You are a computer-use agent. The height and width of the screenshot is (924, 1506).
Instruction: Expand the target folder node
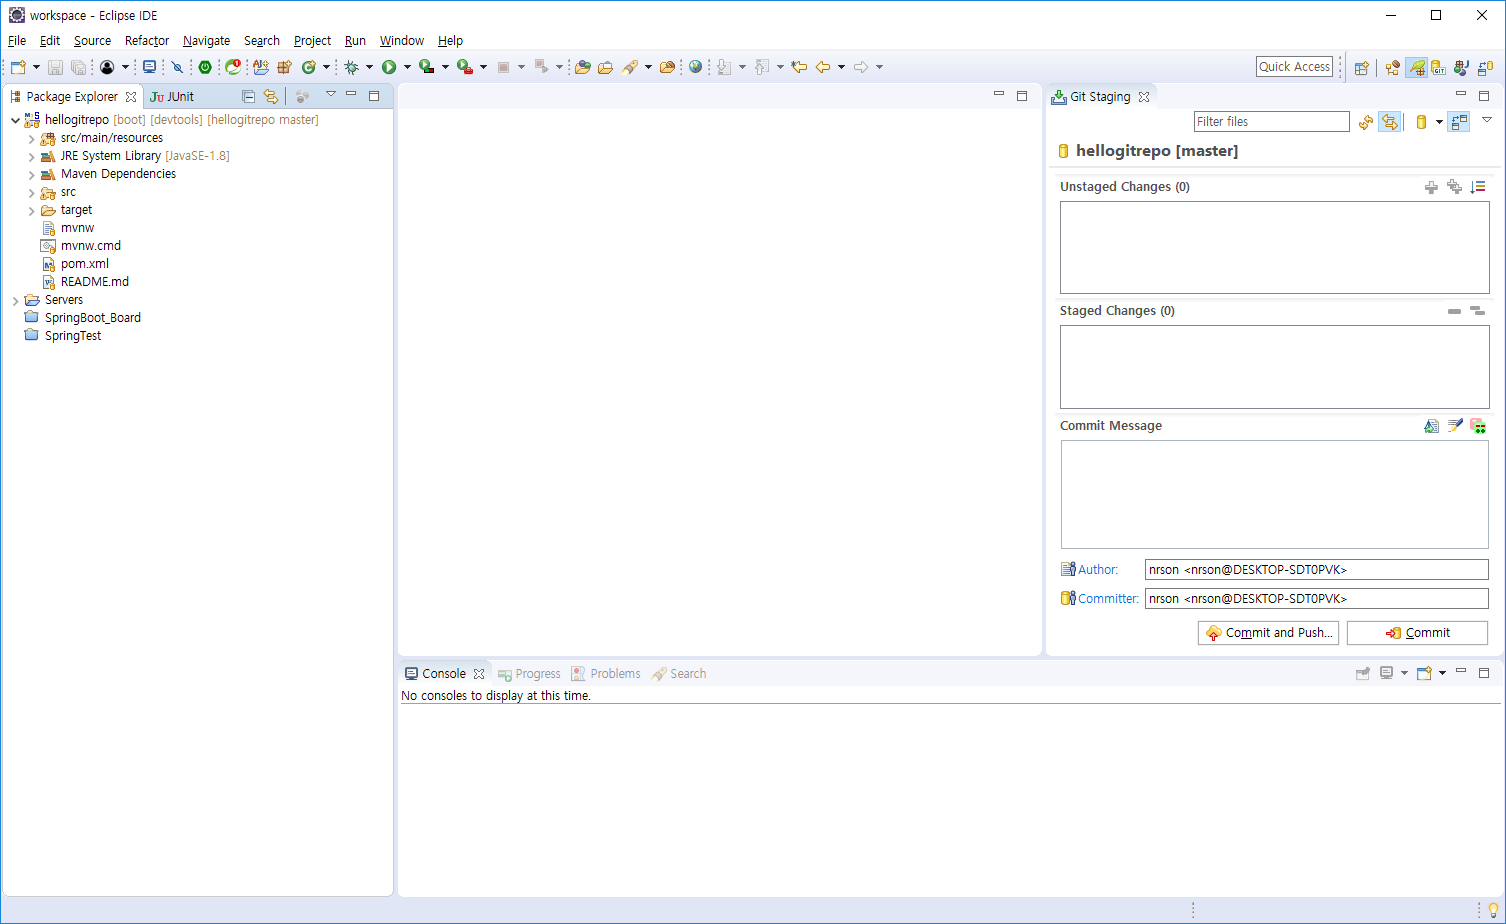(x=31, y=211)
